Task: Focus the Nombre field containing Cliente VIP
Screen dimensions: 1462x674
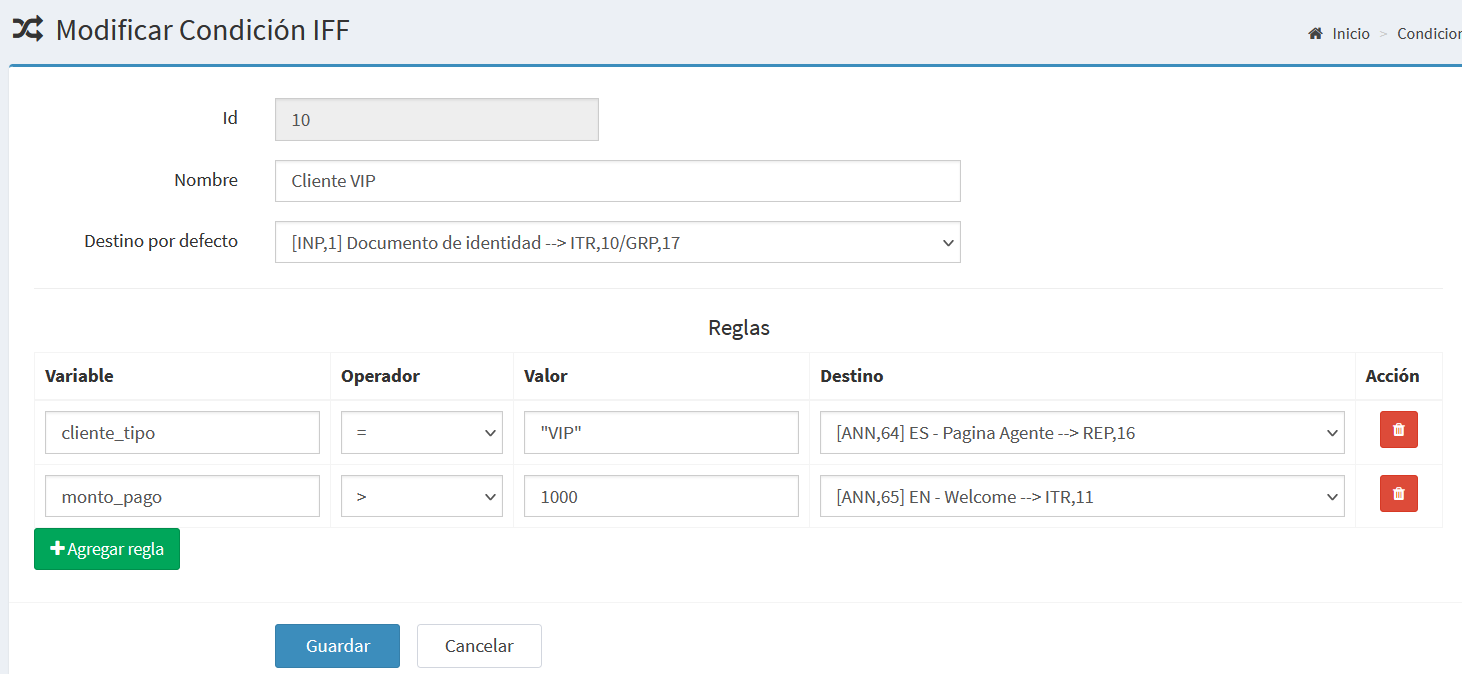Action: pos(617,181)
